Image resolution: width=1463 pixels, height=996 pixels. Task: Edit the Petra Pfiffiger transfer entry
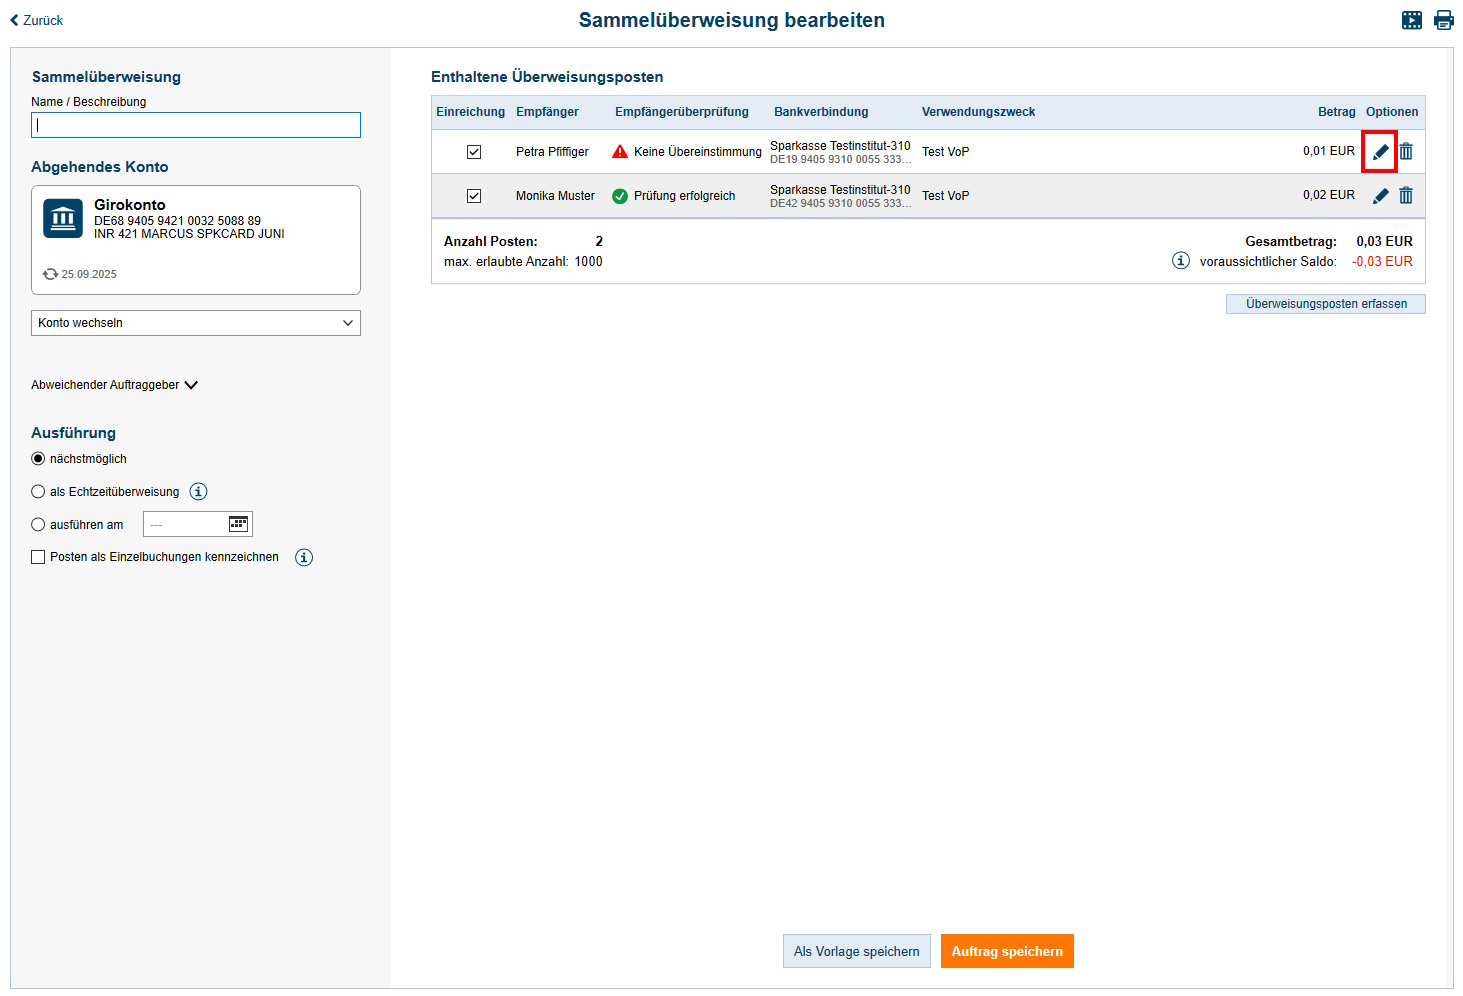[x=1380, y=152]
